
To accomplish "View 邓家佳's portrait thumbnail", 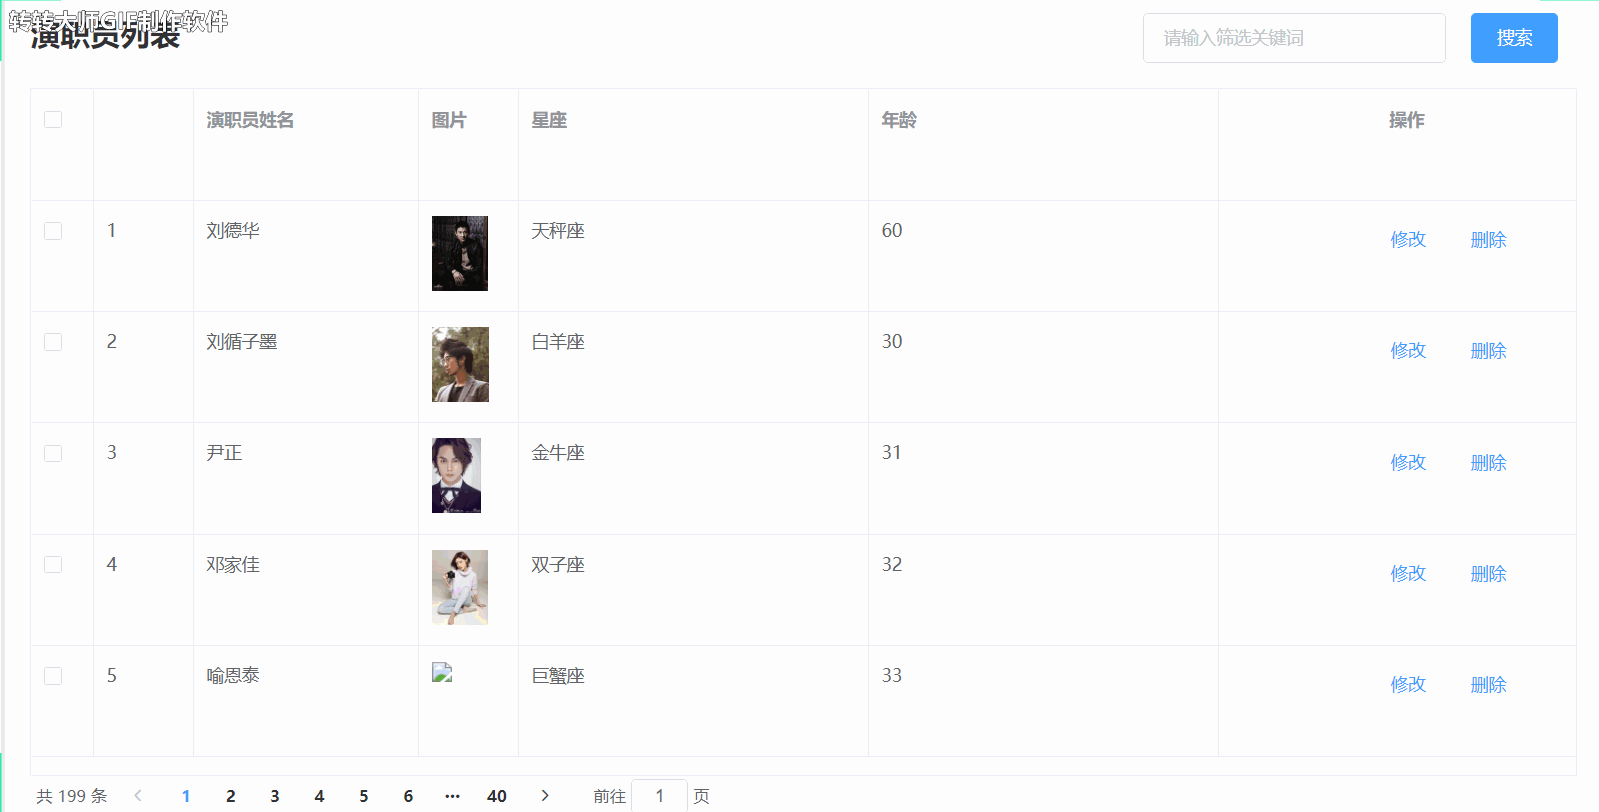I will tap(460, 587).
